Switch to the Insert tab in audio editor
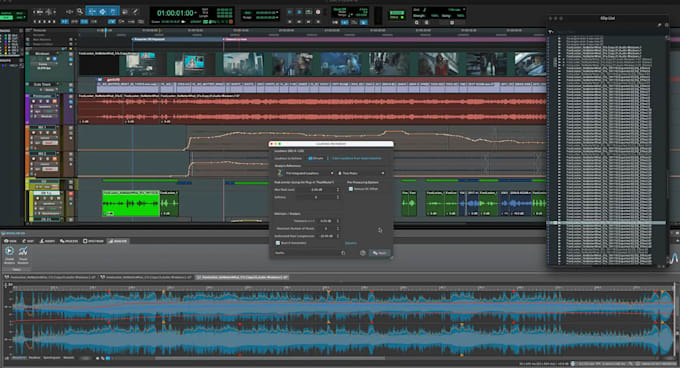680x368 pixels. point(47,241)
